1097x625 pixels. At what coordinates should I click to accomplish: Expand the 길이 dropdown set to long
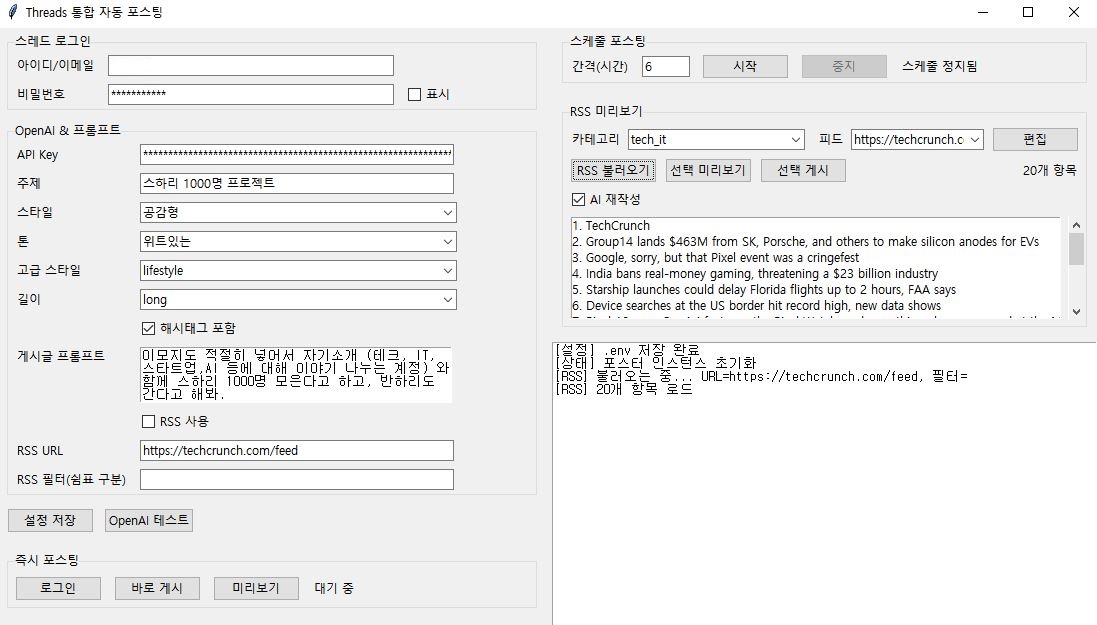(298, 300)
